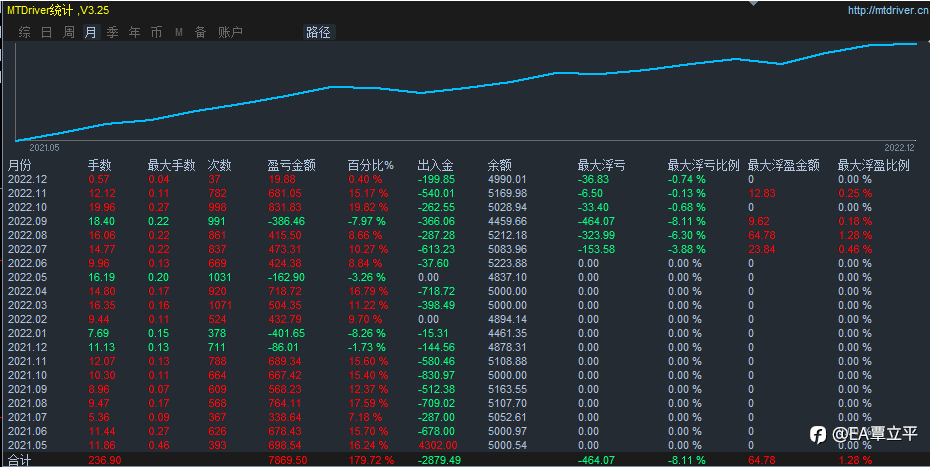Screen dimensions: 930x467
Task: Open the 备 notes tab
Action: 200,32
